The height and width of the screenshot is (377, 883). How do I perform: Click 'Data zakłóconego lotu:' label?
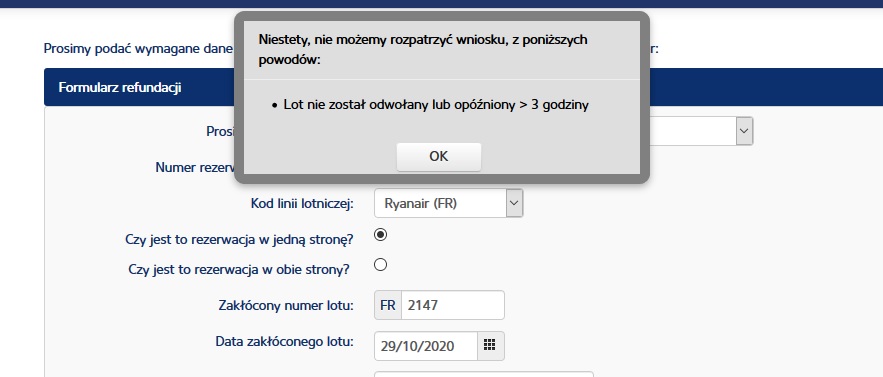[284, 341]
